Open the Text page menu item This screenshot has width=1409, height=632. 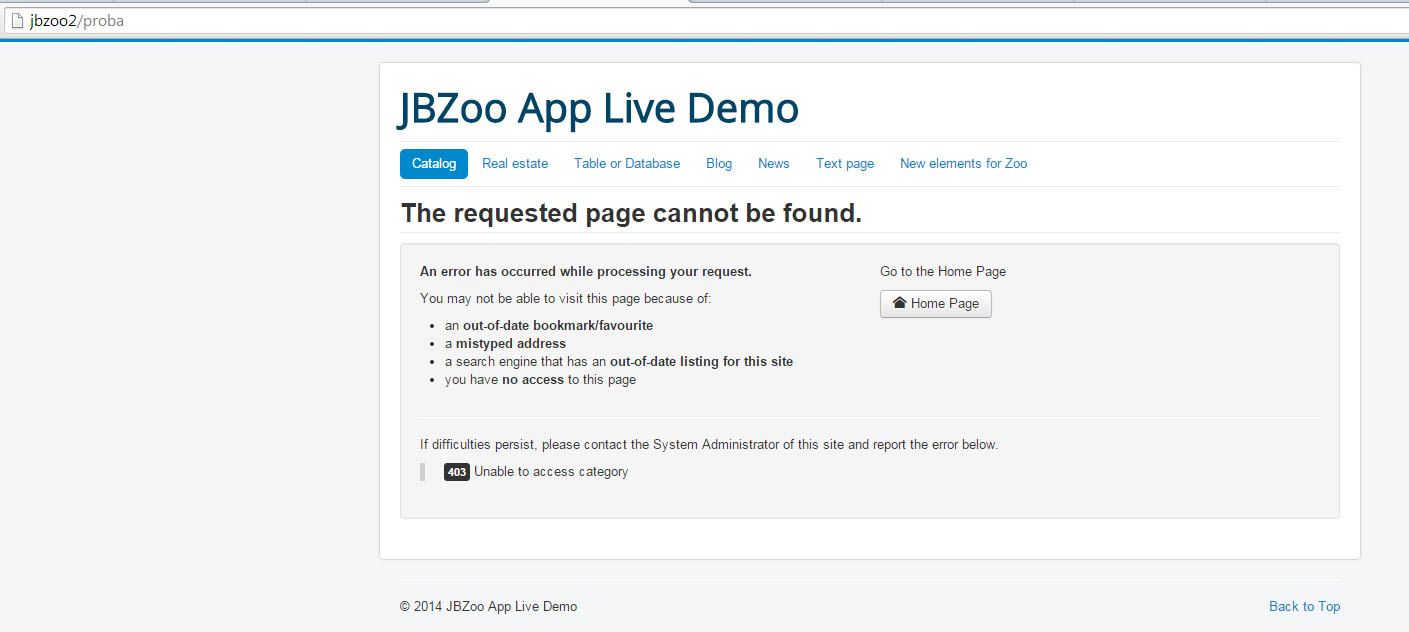coord(844,164)
